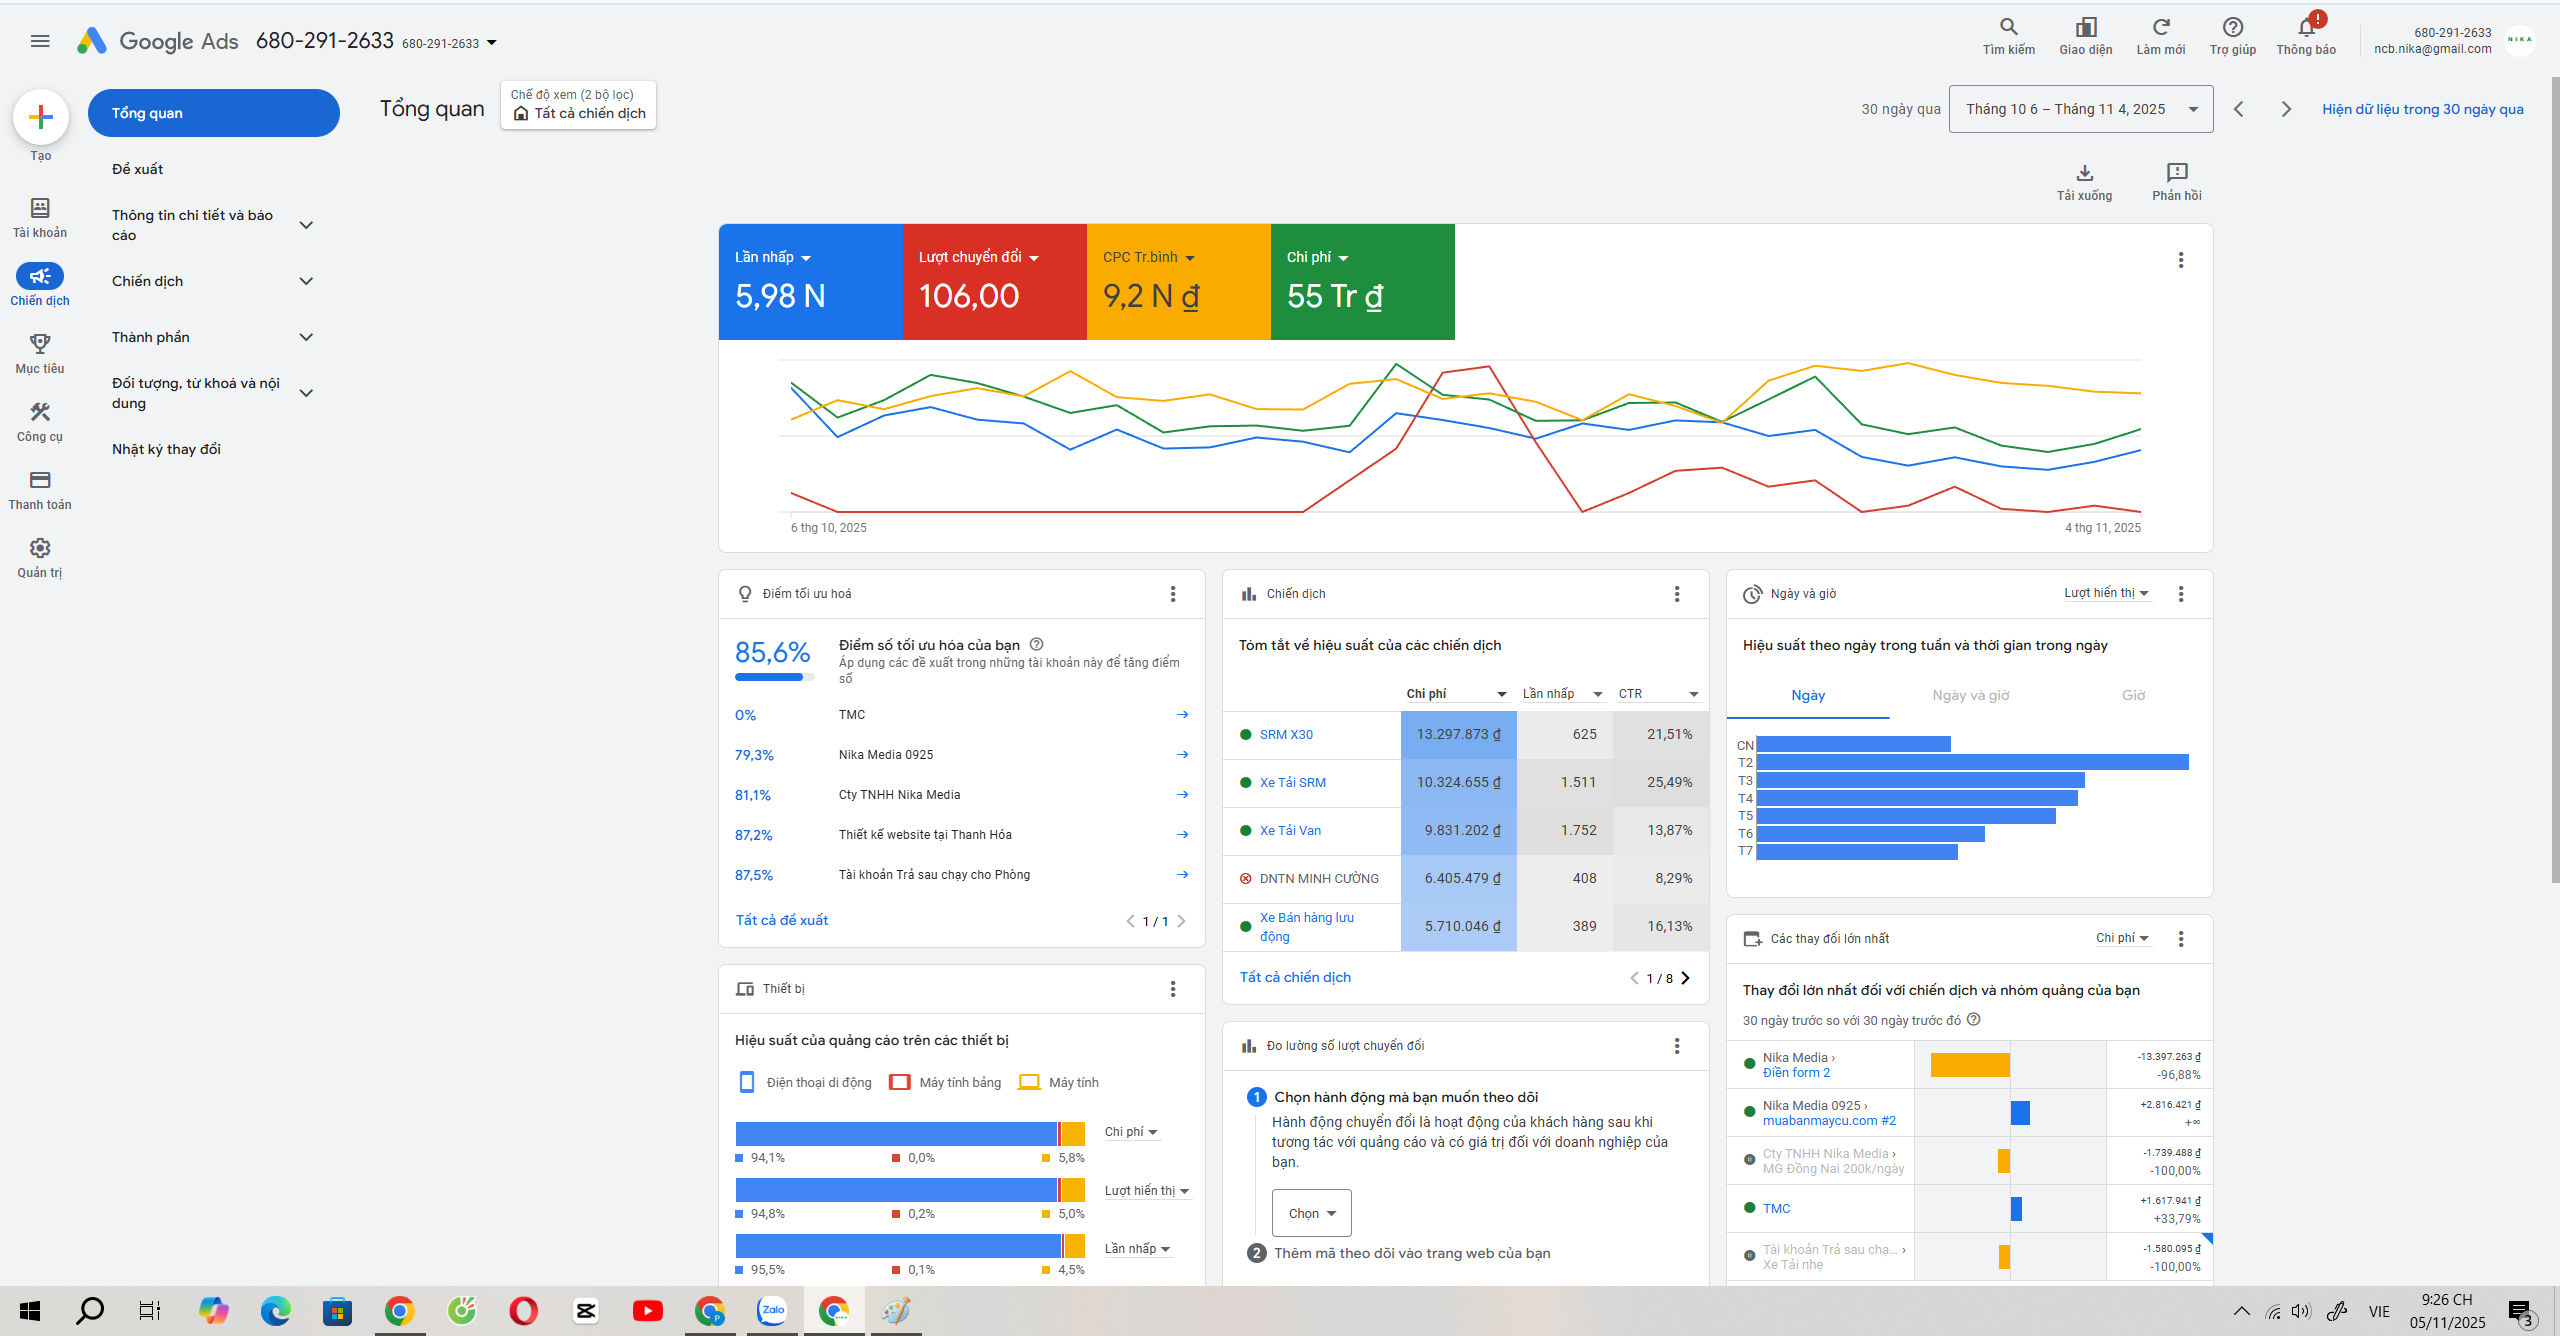Screen dimensions: 2560x1336
Task: Click the Tạo plus button
Action: 41,117
